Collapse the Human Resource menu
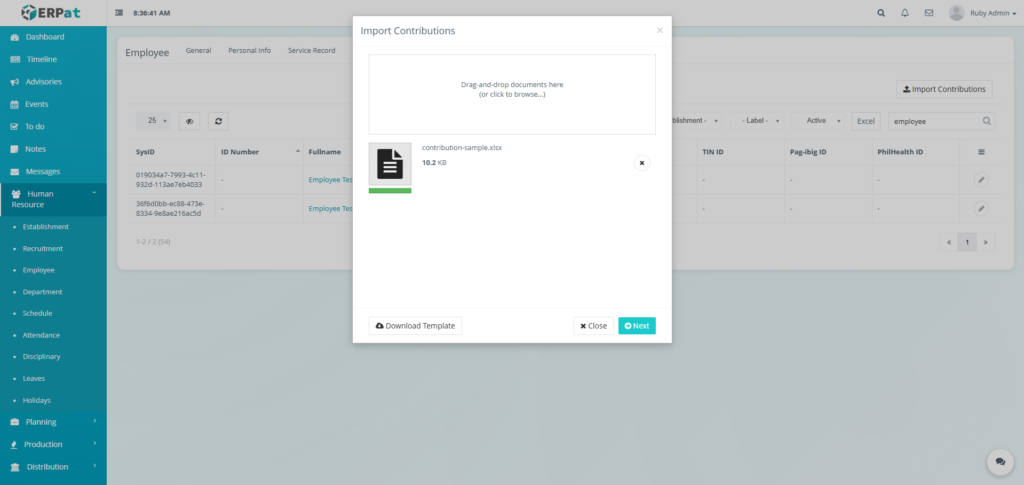The image size is (1024, 485). coord(53,199)
